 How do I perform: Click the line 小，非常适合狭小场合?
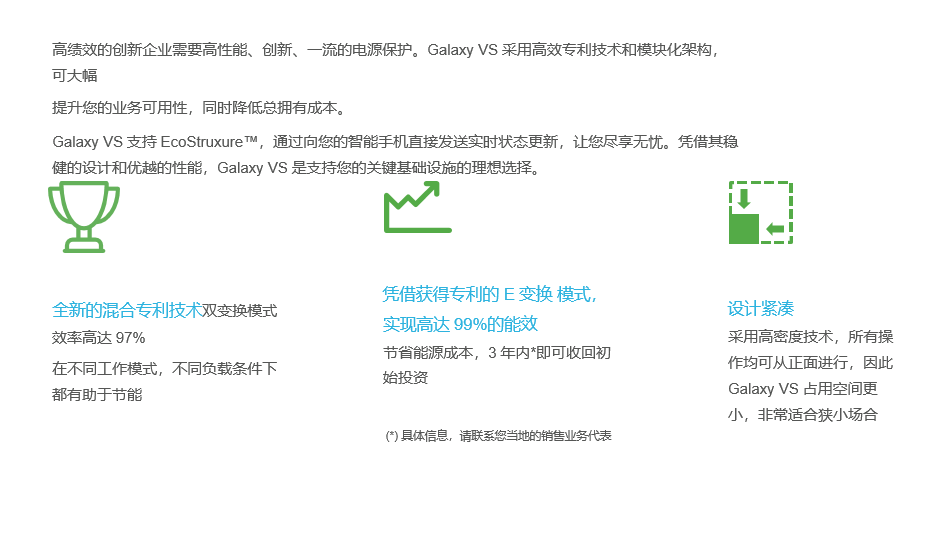(802, 415)
